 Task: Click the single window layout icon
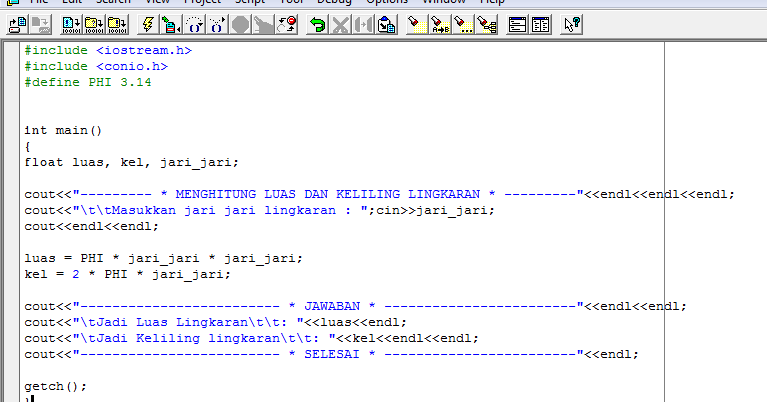517,24
